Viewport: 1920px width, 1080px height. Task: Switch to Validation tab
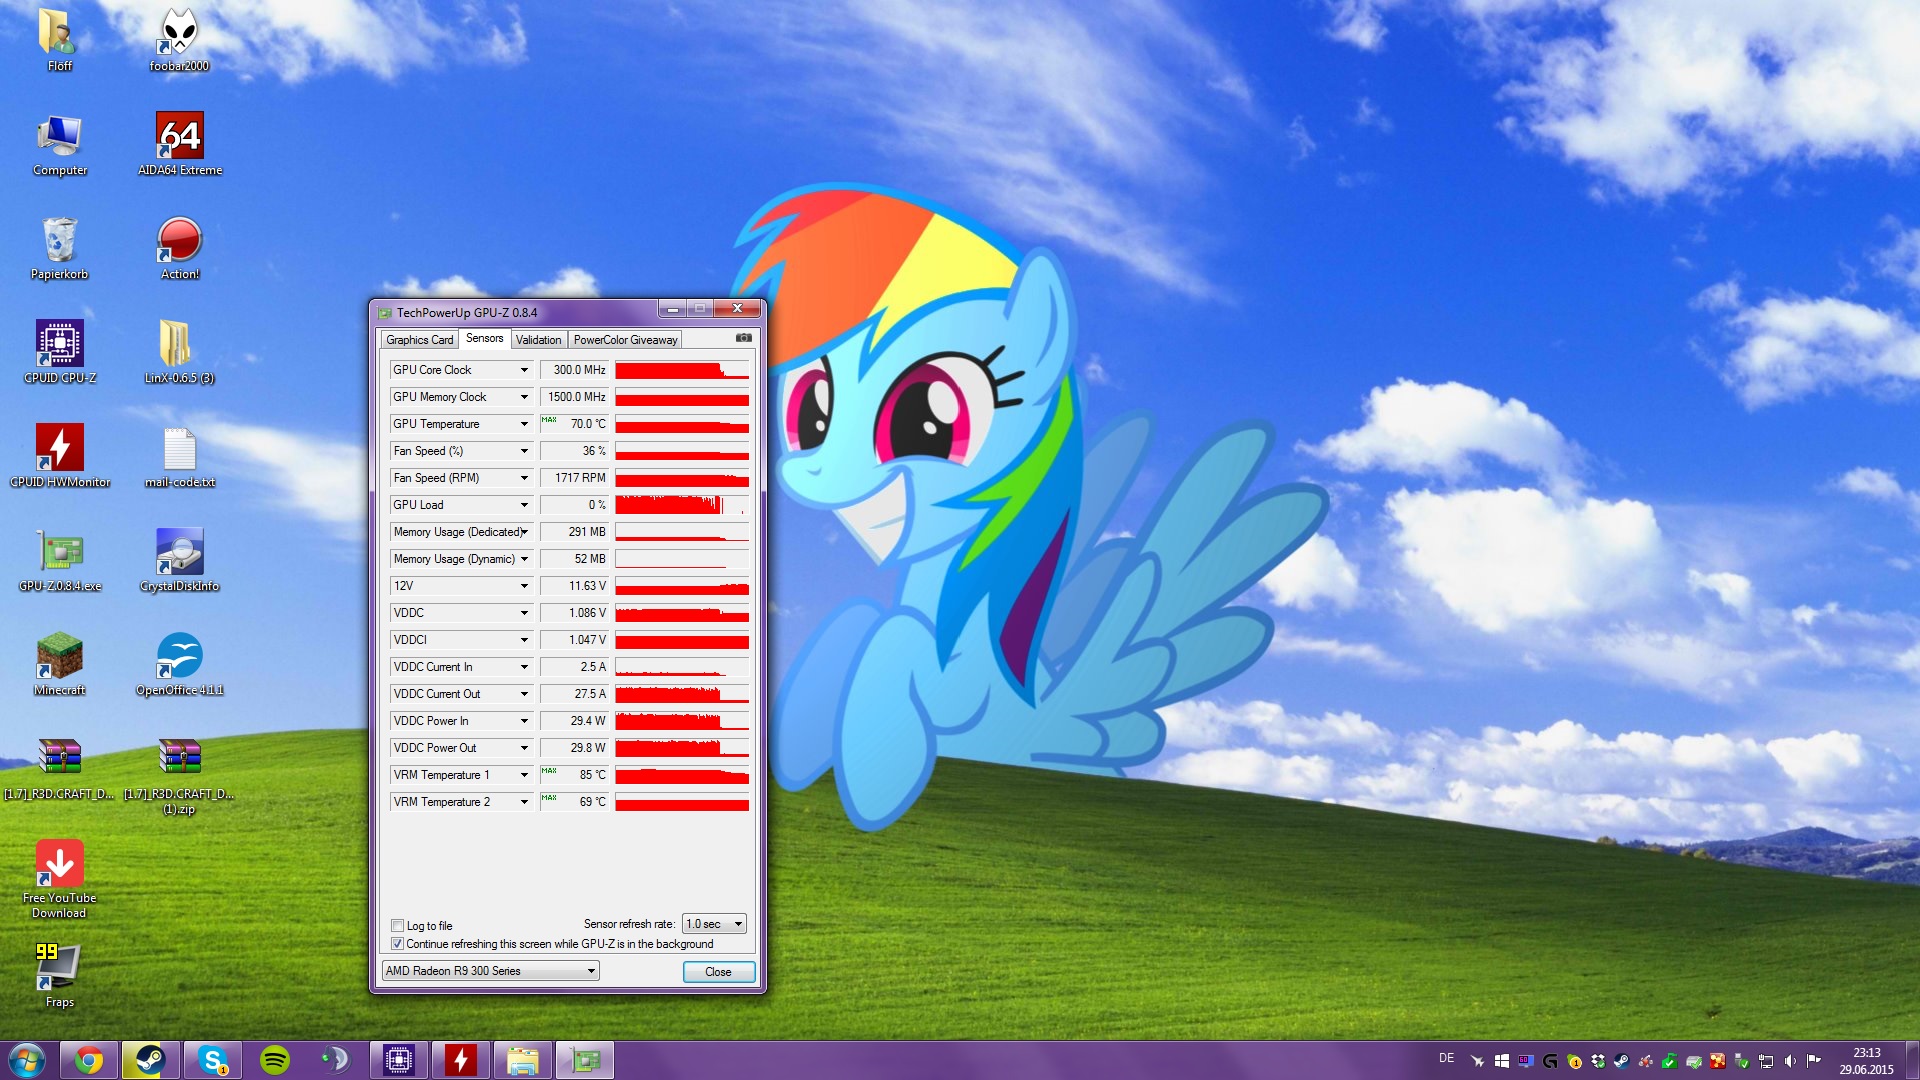tap(538, 340)
